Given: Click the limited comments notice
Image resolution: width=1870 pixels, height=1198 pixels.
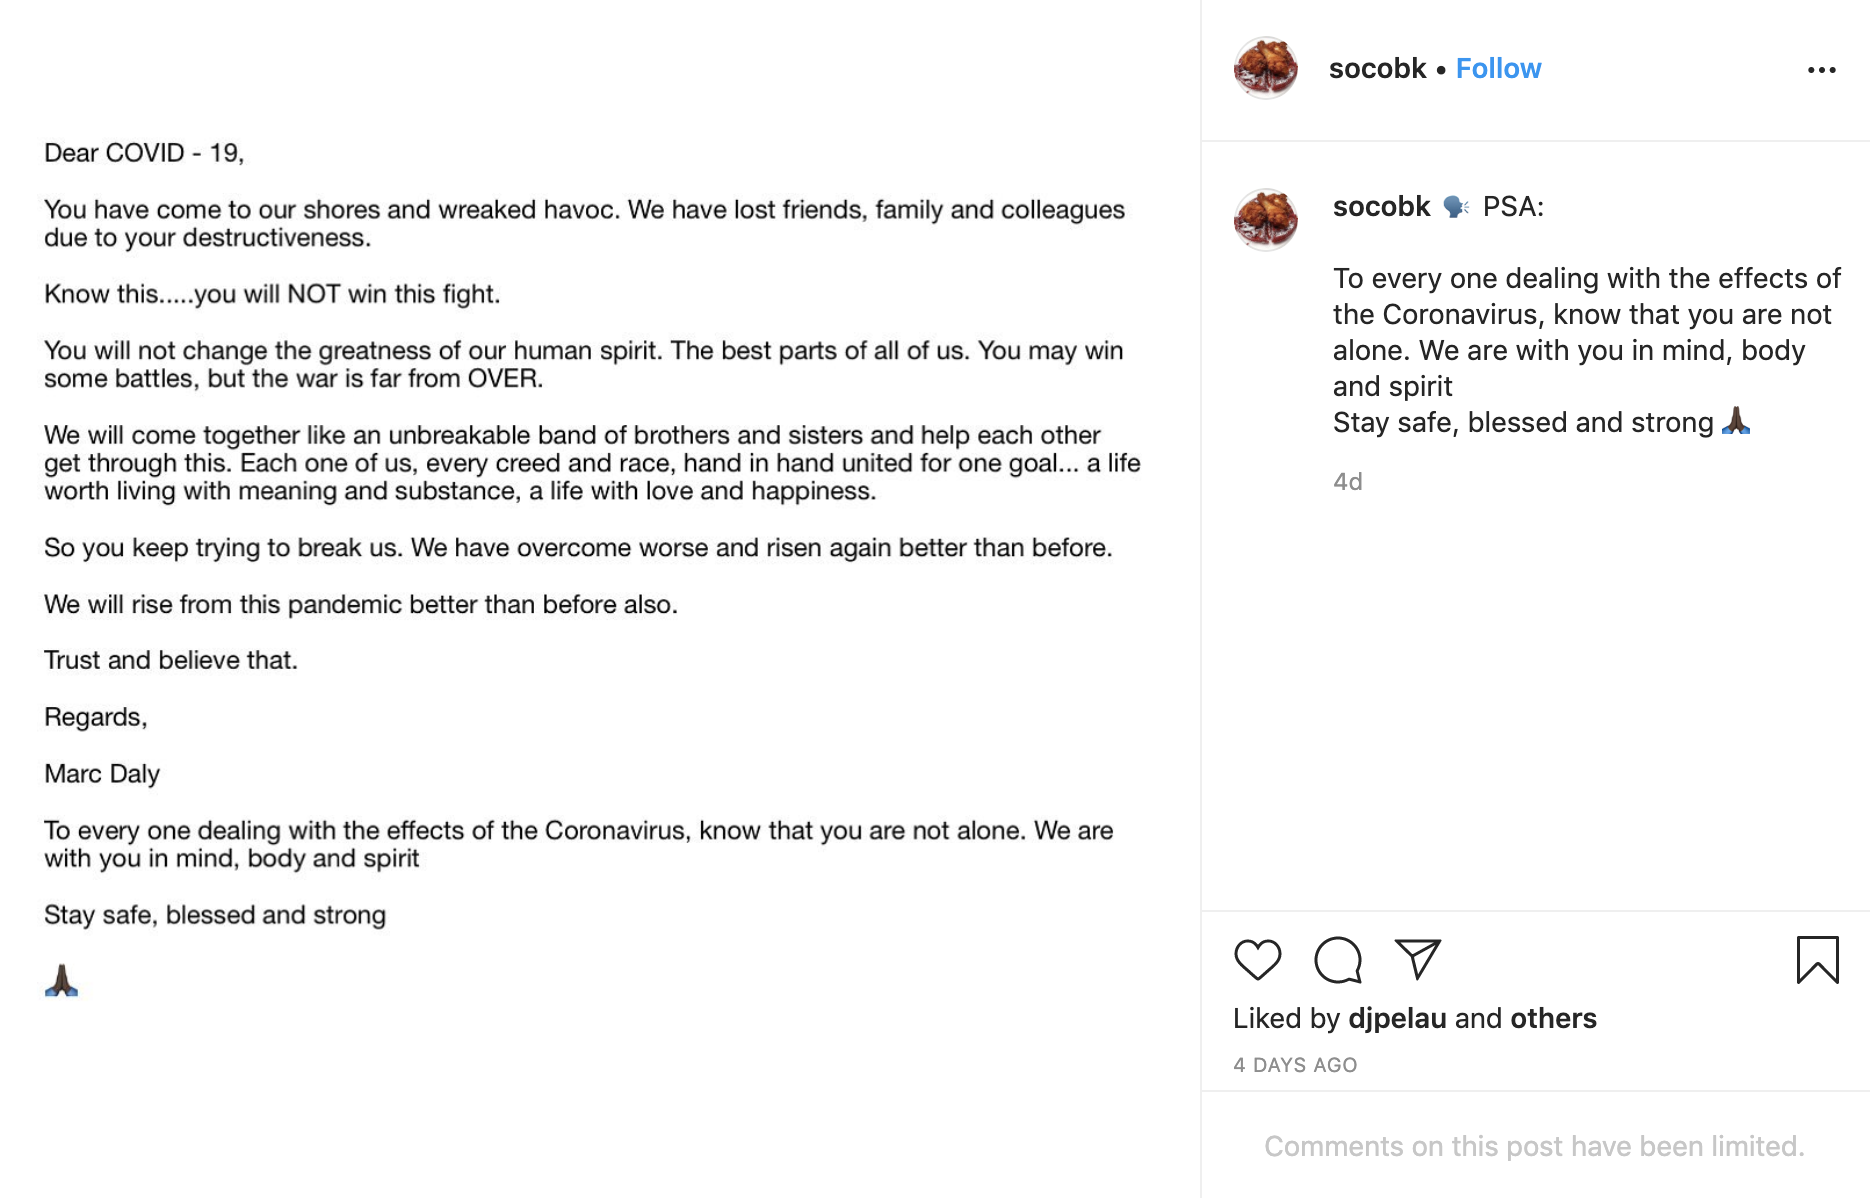Looking at the screenshot, I should 1534,1146.
